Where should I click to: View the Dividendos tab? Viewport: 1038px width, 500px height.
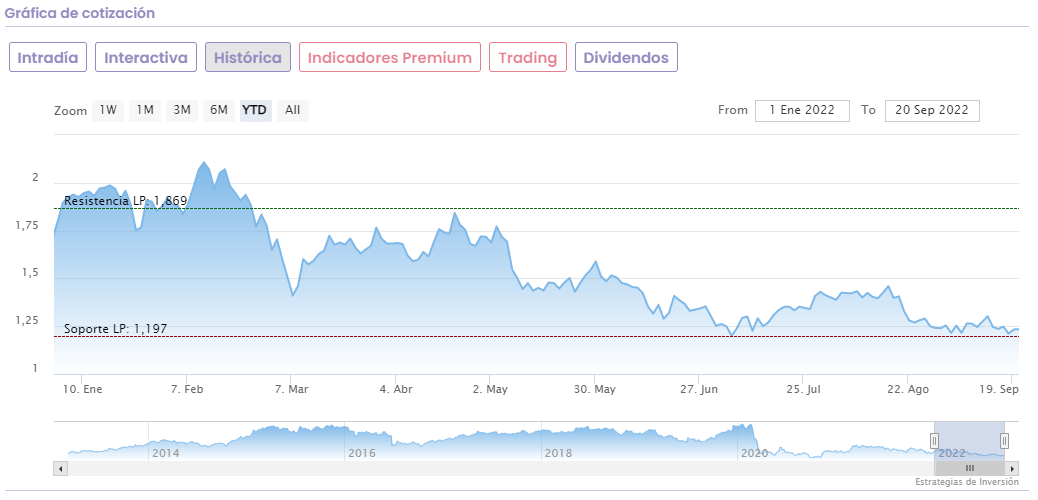pyautogui.click(x=626, y=57)
